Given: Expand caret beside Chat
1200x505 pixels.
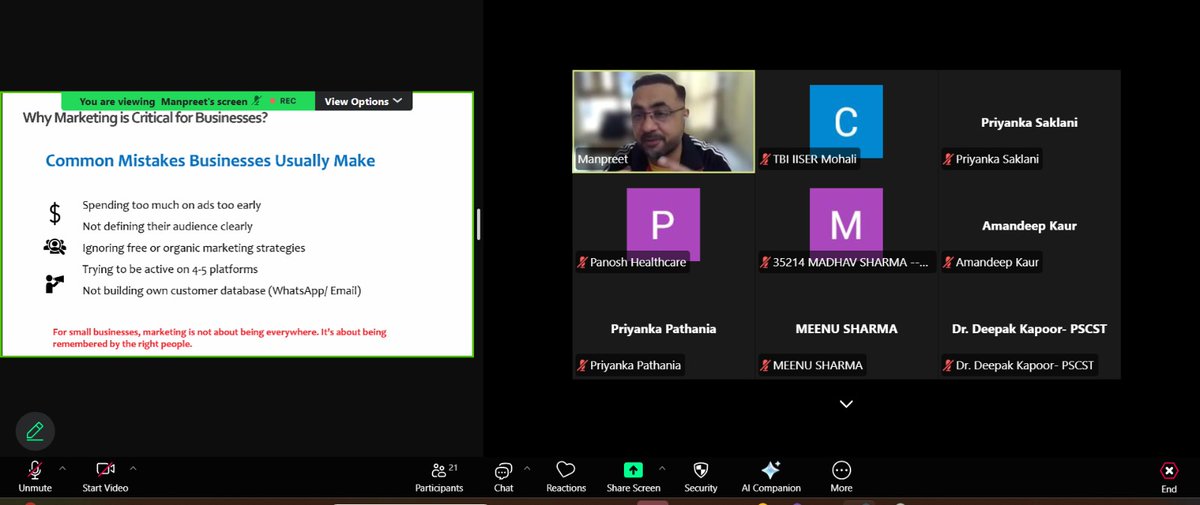Looking at the screenshot, I should click(526, 468).
